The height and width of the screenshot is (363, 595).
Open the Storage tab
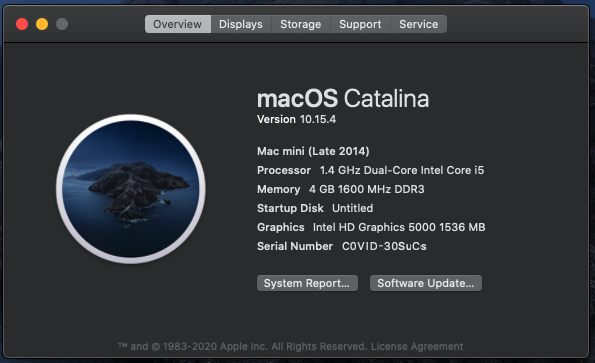click(301, 24)
